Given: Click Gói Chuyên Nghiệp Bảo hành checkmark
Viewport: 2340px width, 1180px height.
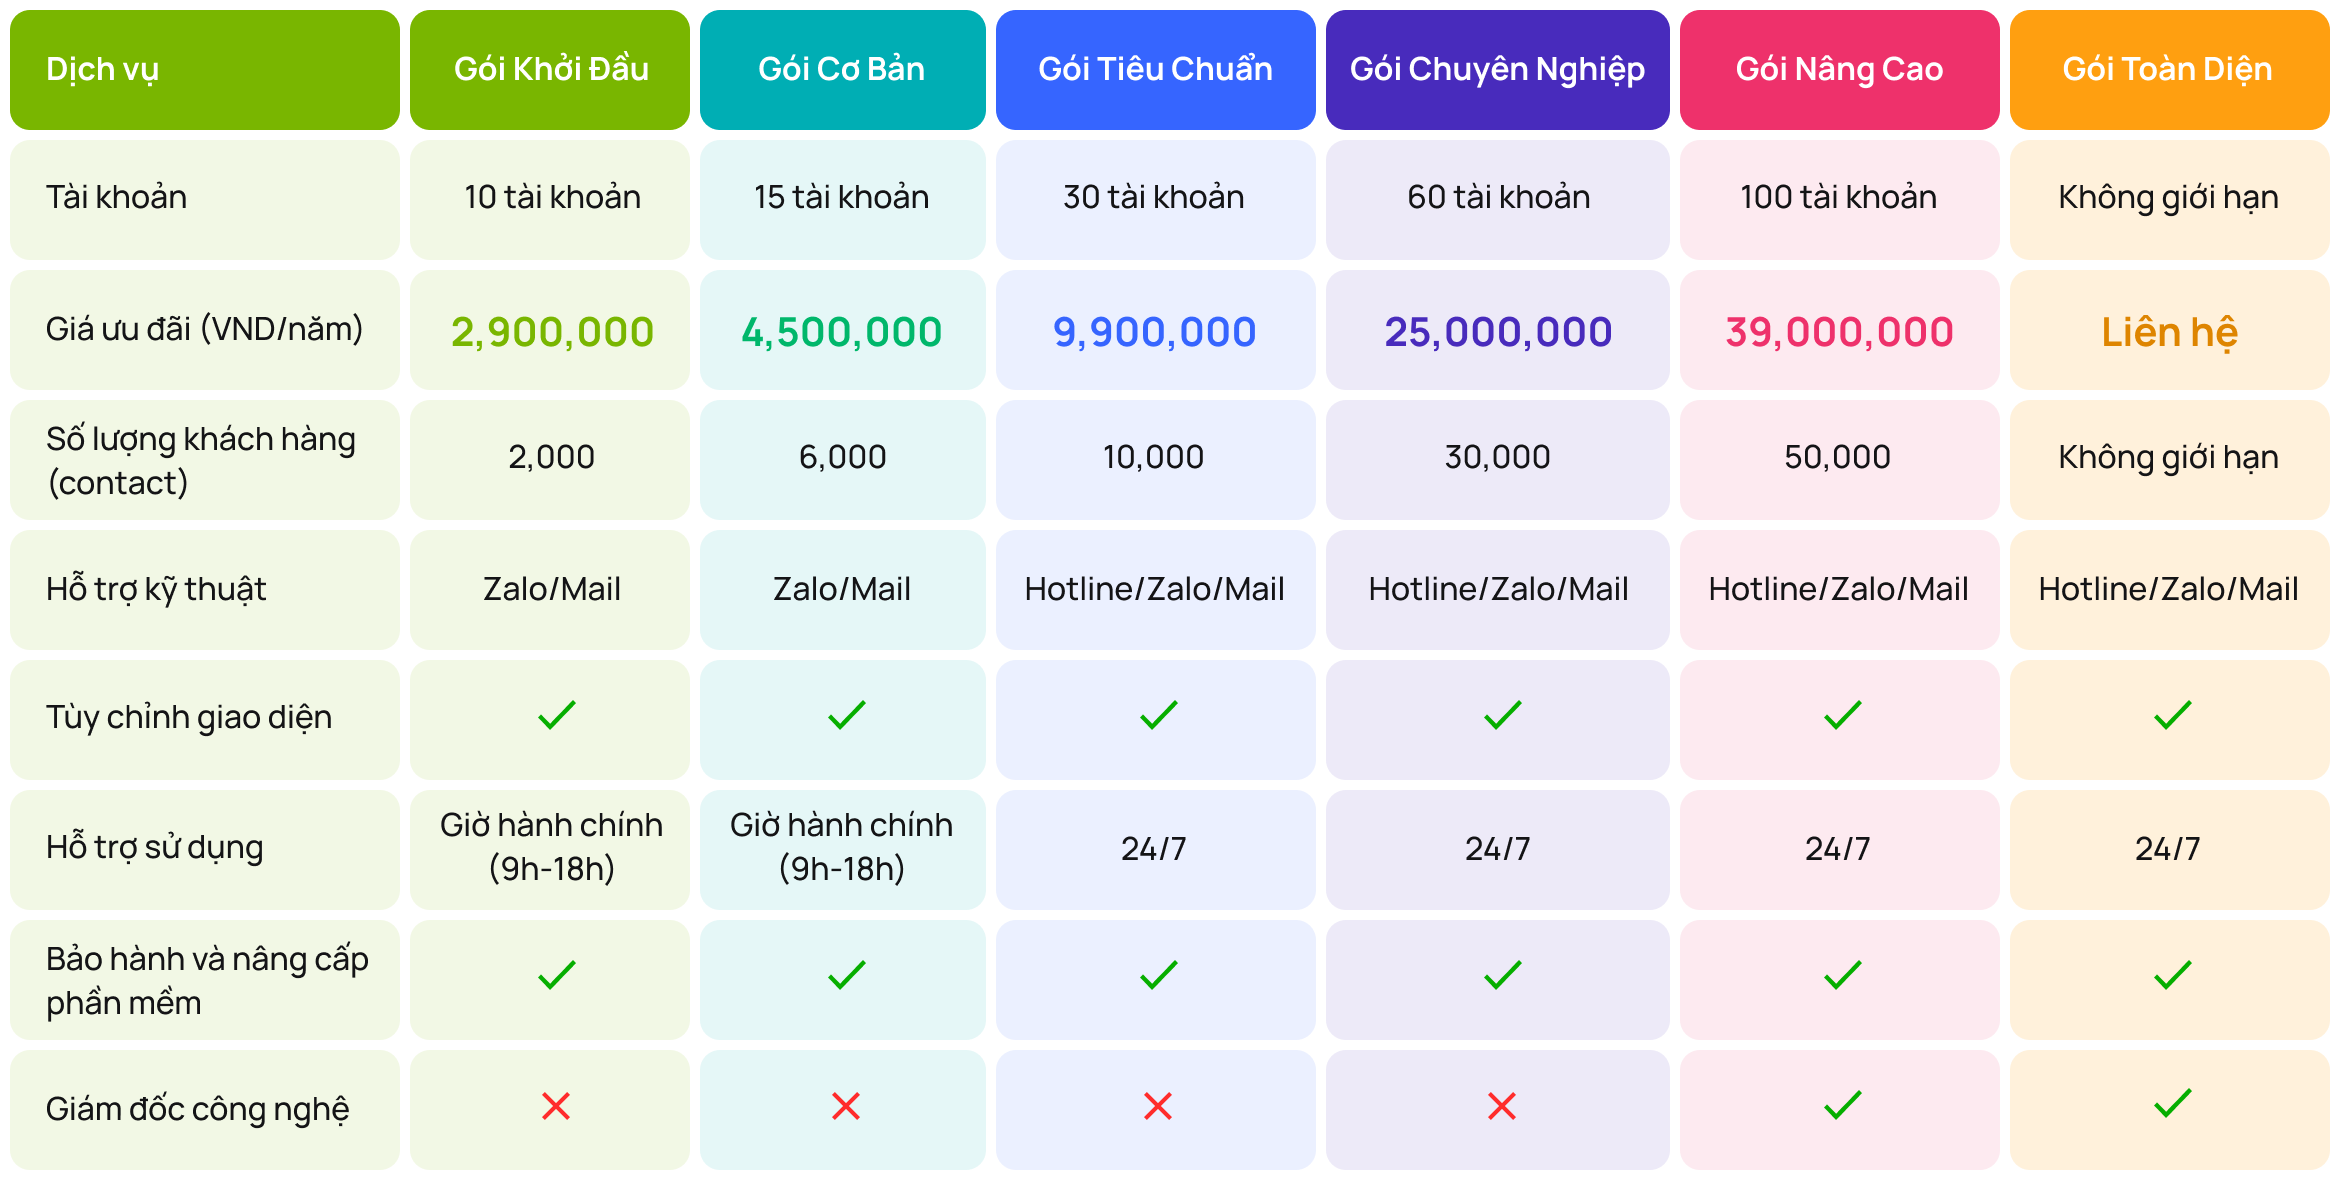Looking at the screenshot, I should click(1502, 975).
